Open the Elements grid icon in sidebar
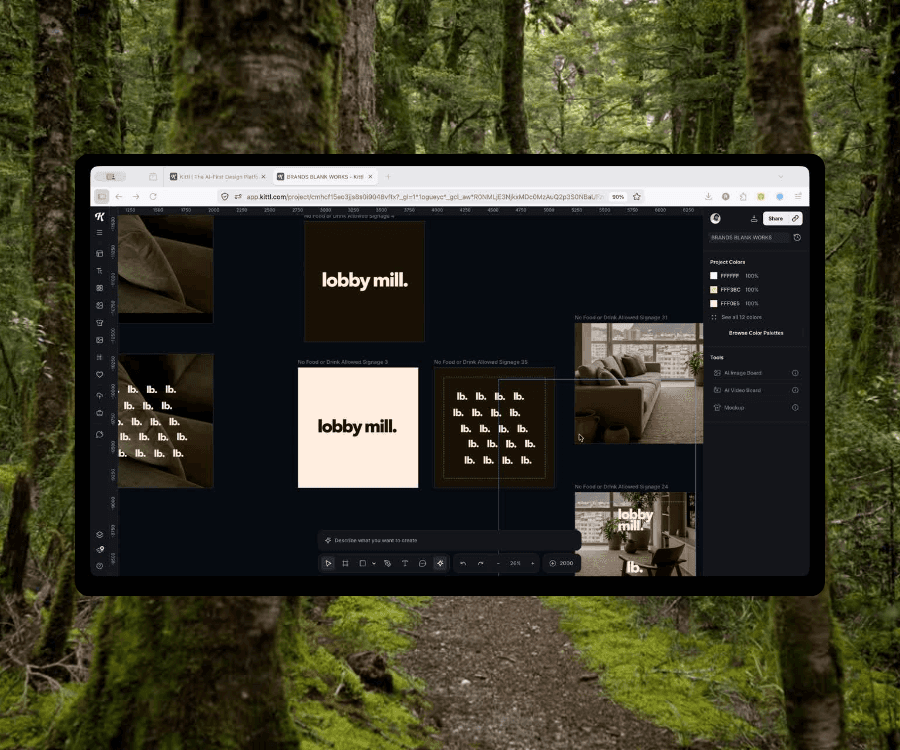Viewport: 900px width, 750px height. click(99, 288)
